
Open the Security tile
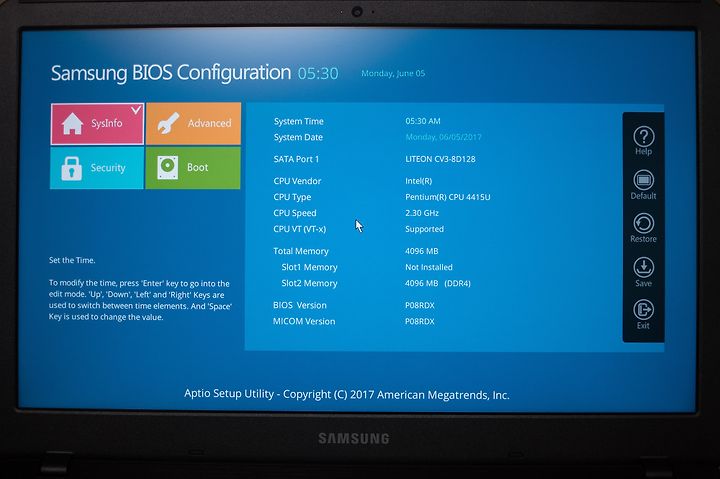(x=97, y=168)
